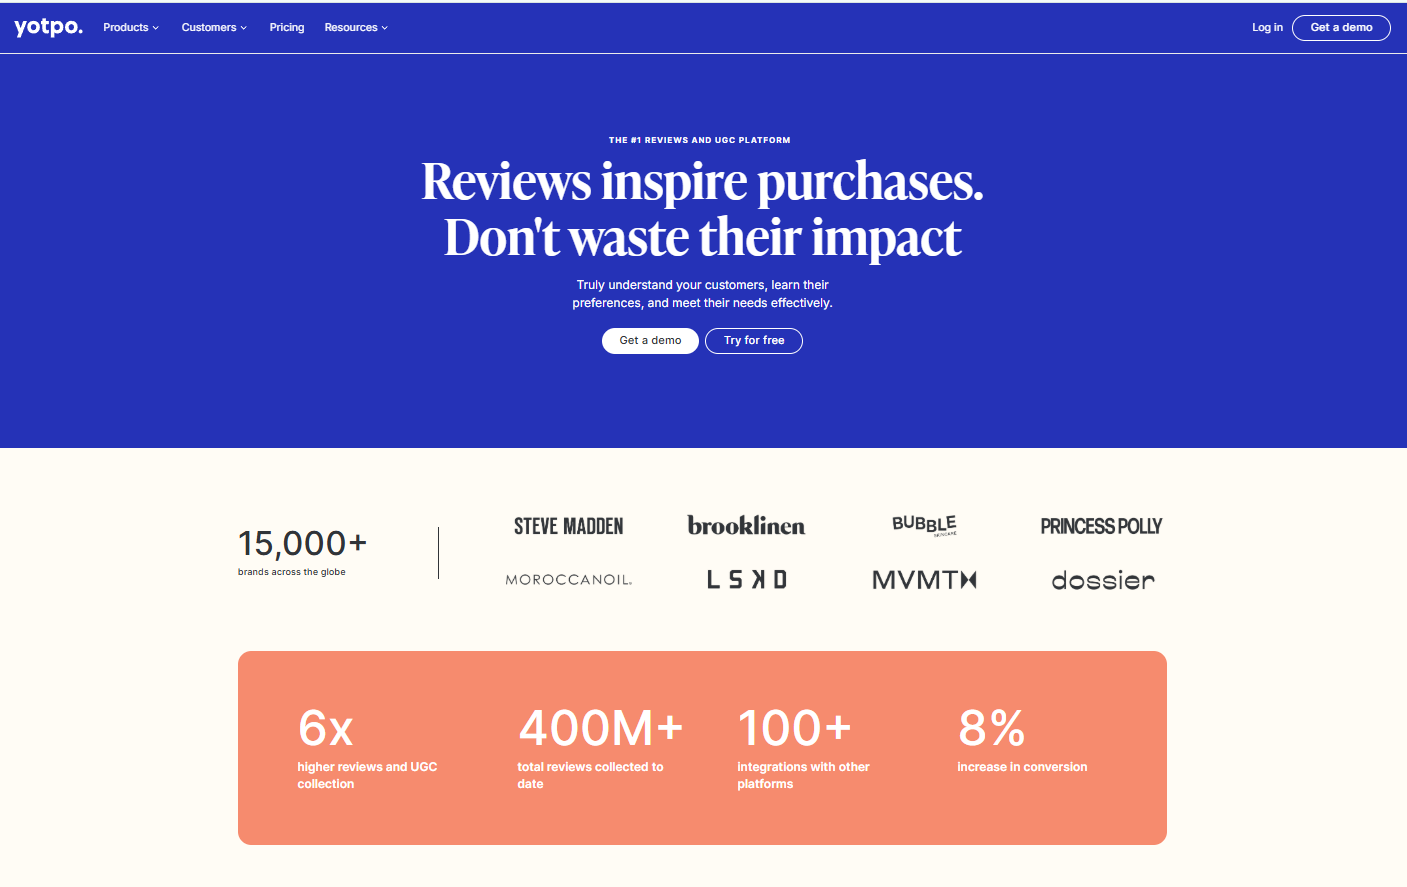Expand the Resources dropdown menu
This screenshot has width=1407, height=887.
click(x=355, y=27)
